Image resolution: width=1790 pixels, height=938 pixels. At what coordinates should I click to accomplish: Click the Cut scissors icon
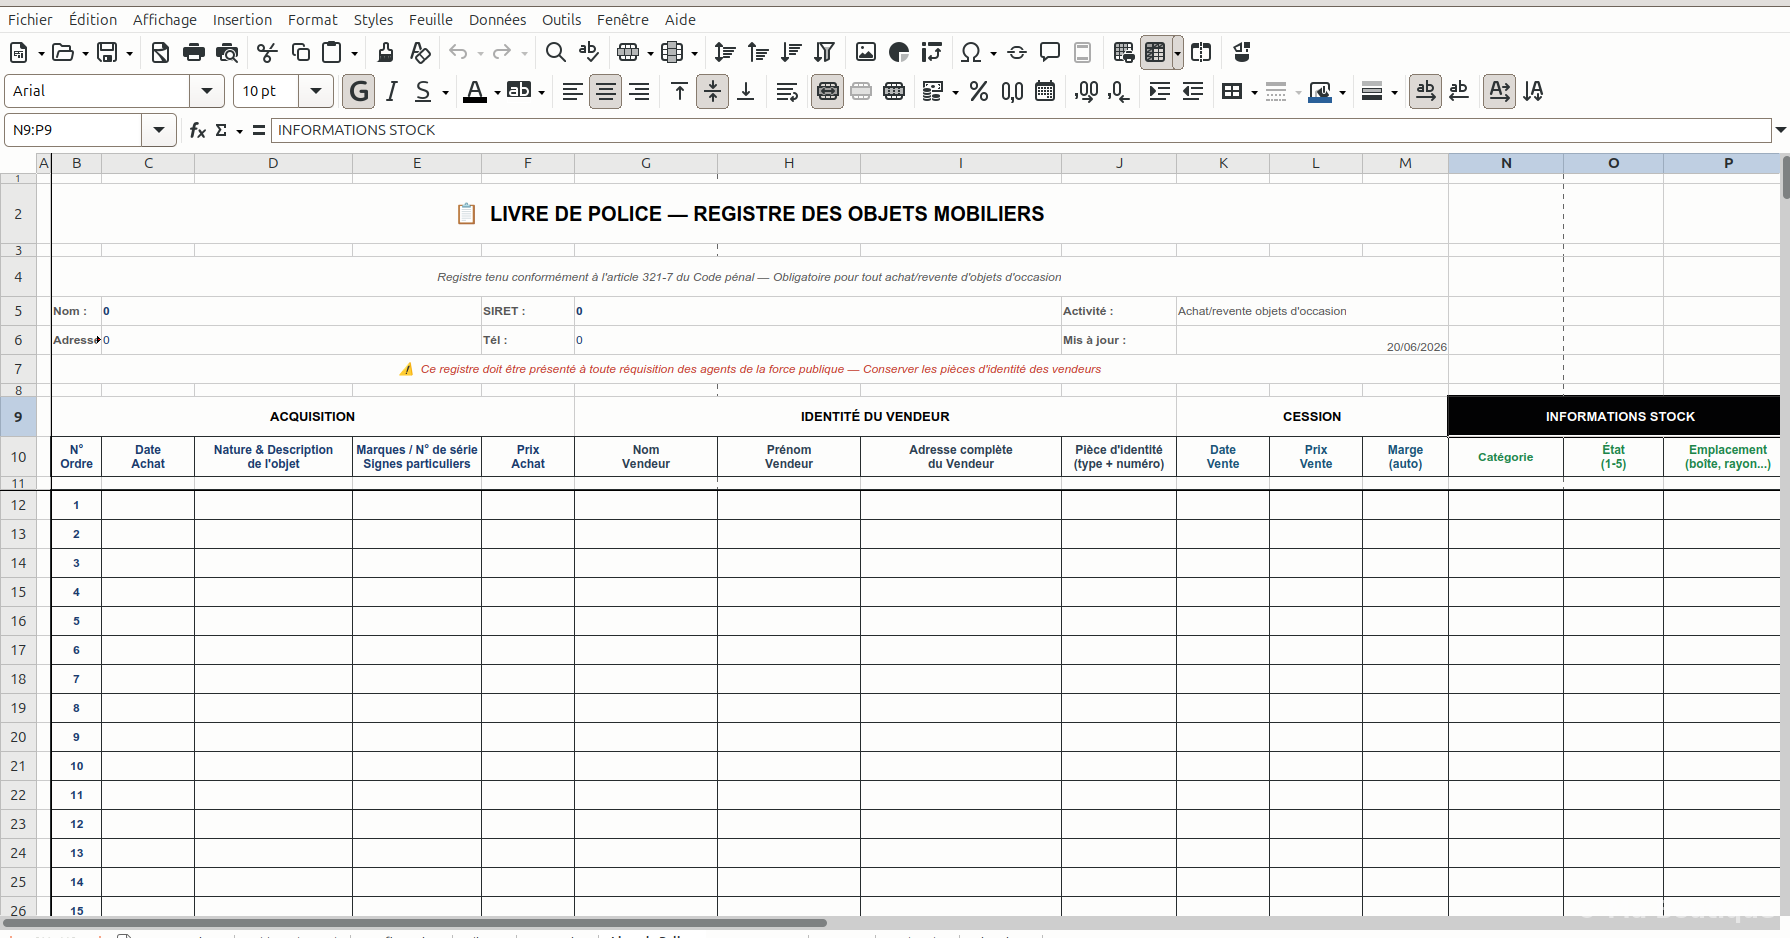point(267,52)
